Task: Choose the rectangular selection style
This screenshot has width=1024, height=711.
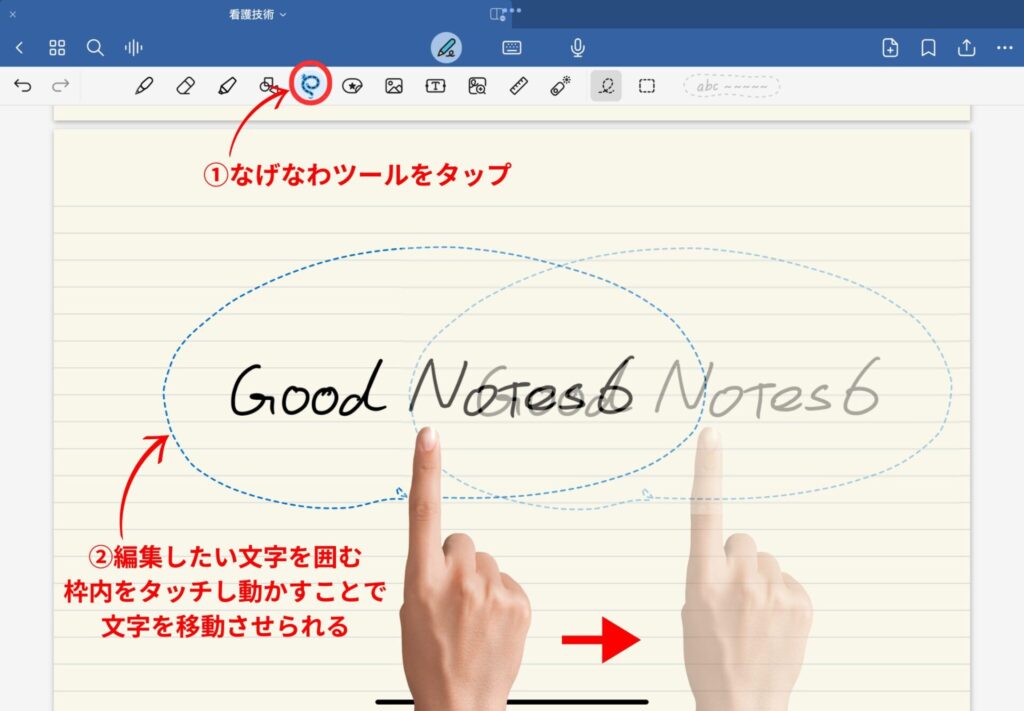Action: (x=647, y=86)
